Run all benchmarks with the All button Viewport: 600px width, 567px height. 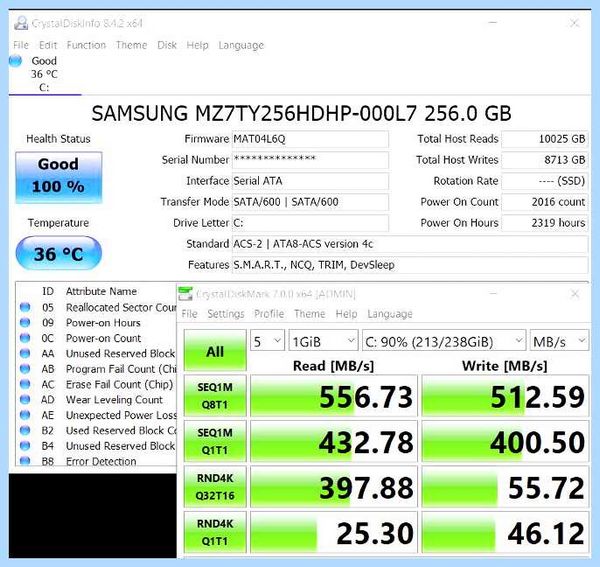tap(215, 350)
